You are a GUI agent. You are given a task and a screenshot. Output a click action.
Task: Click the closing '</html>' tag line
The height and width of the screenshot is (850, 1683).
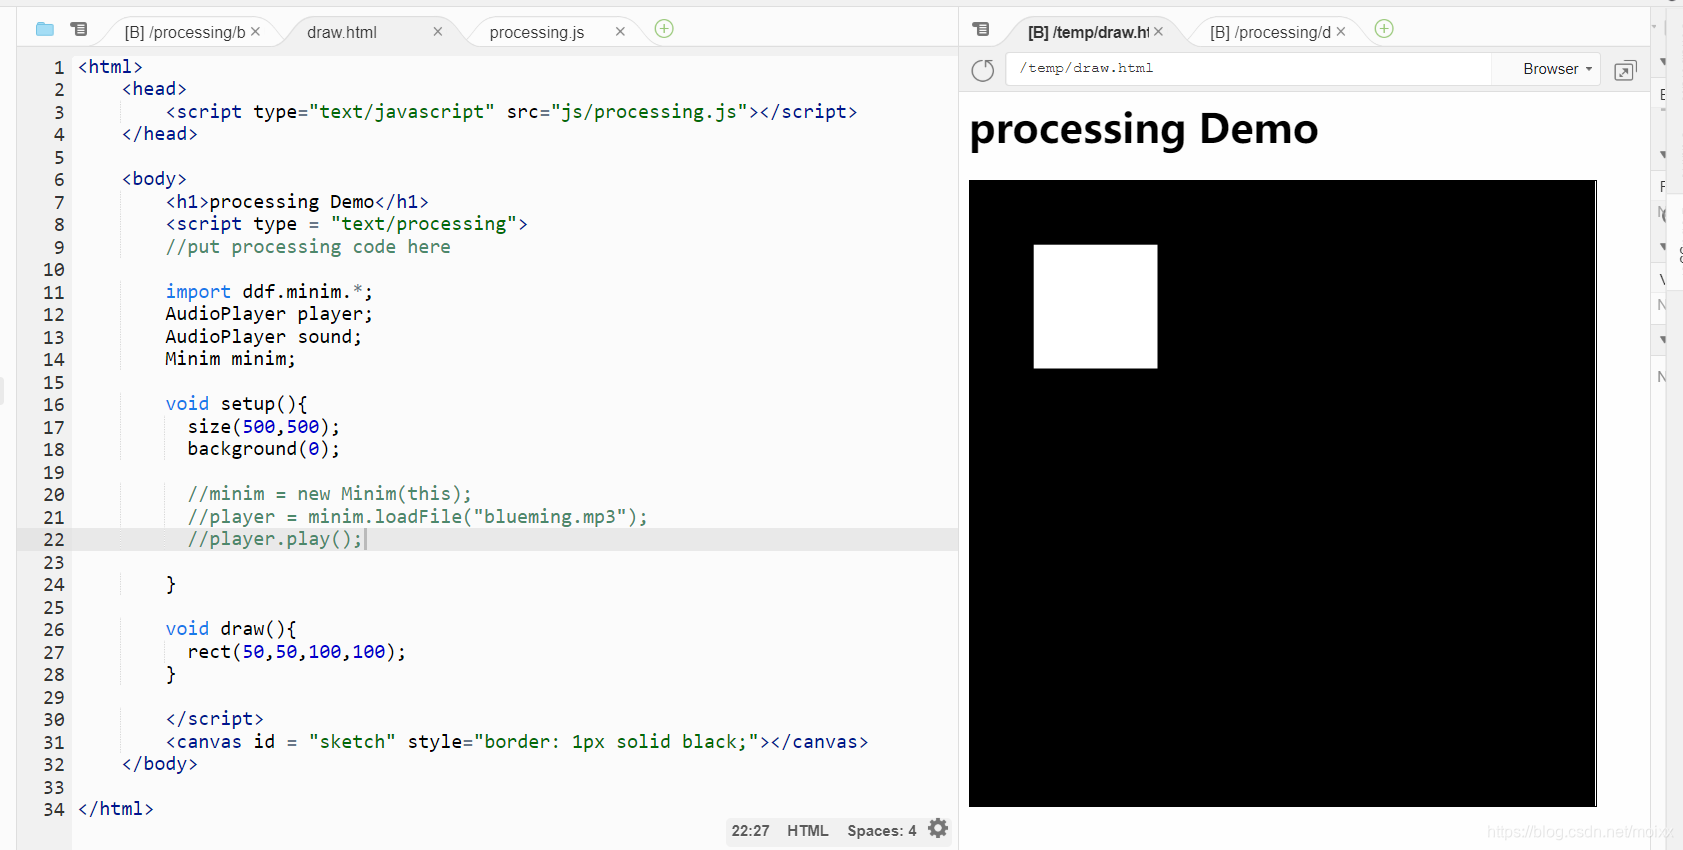tap(116, 809)
